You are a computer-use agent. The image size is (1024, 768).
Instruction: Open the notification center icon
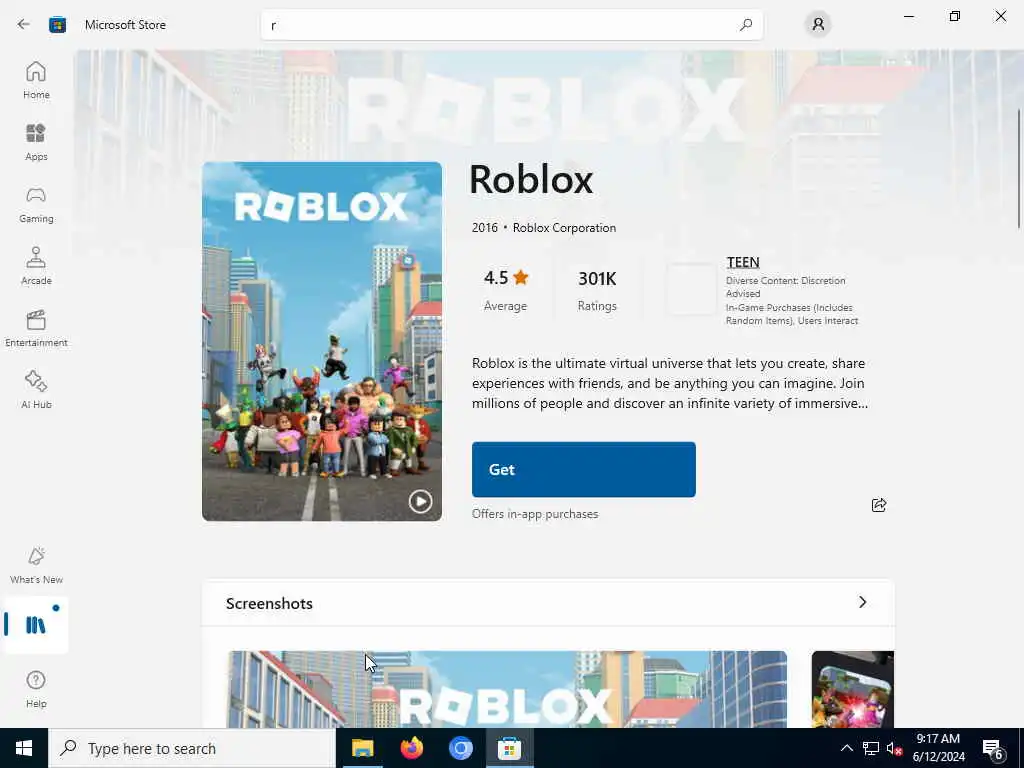(993, 748)
